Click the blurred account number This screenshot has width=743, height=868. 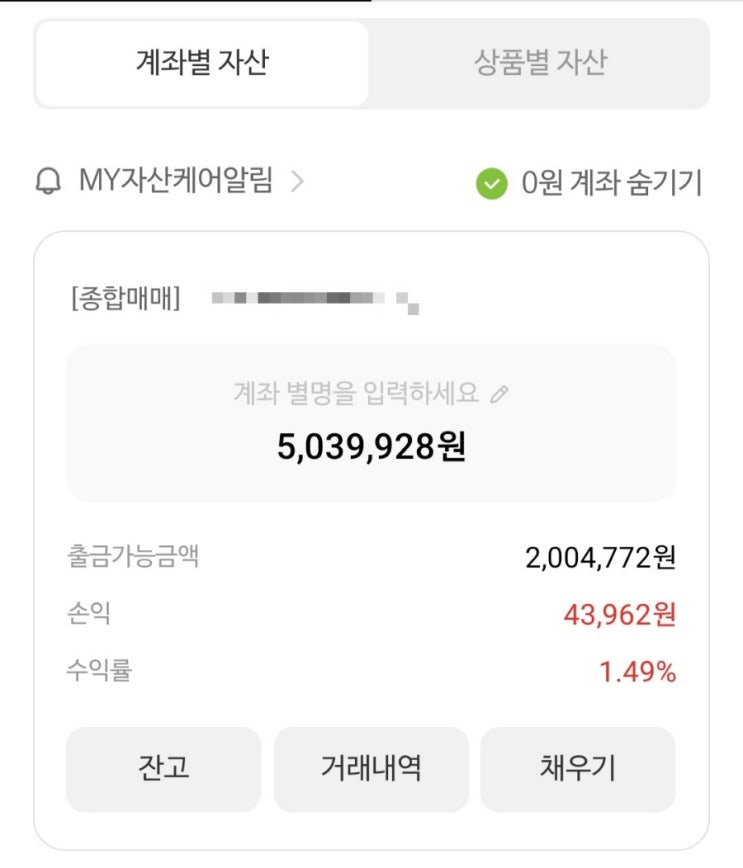314,299
